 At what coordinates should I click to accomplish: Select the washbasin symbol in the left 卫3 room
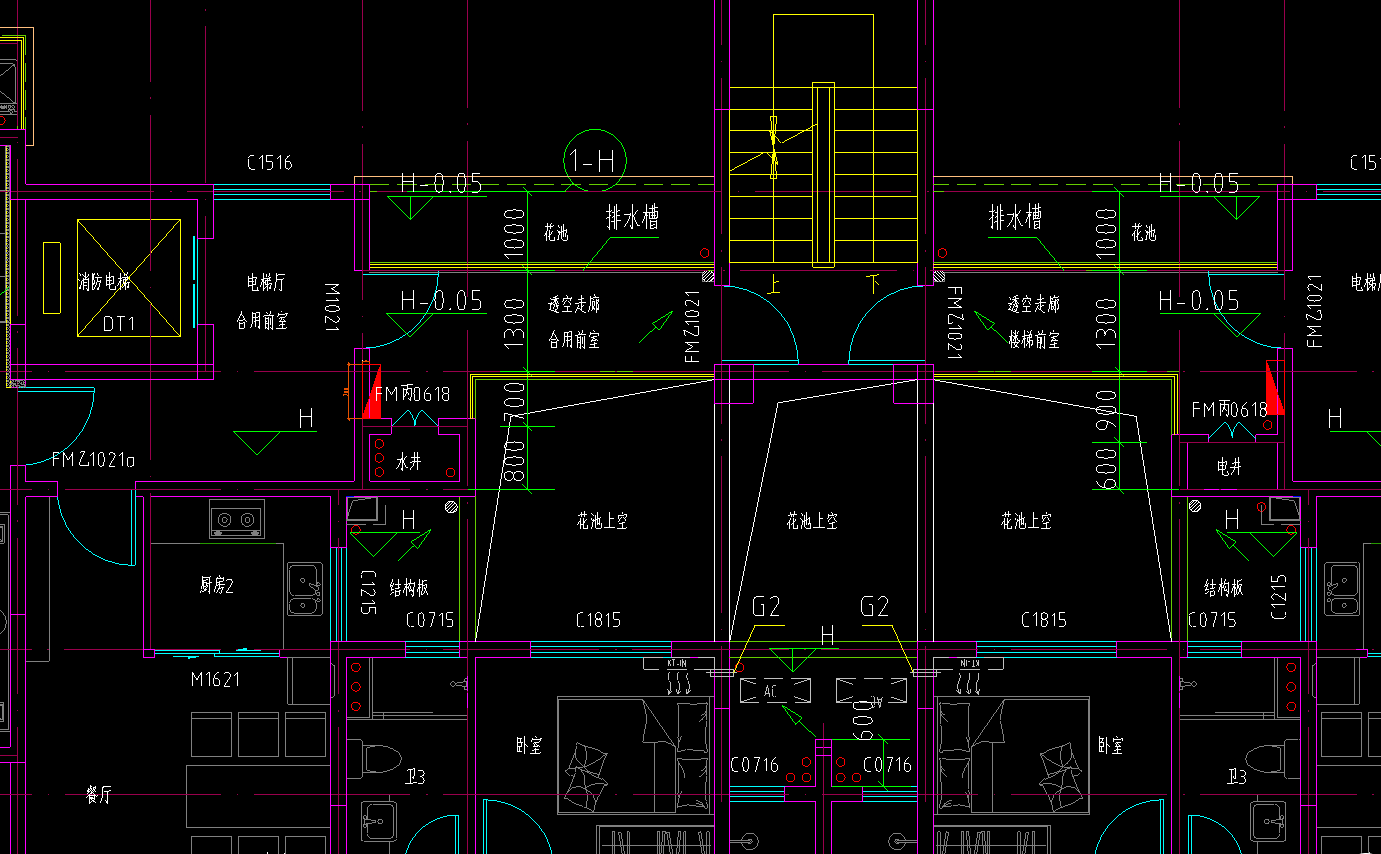[x=378, y=822]
